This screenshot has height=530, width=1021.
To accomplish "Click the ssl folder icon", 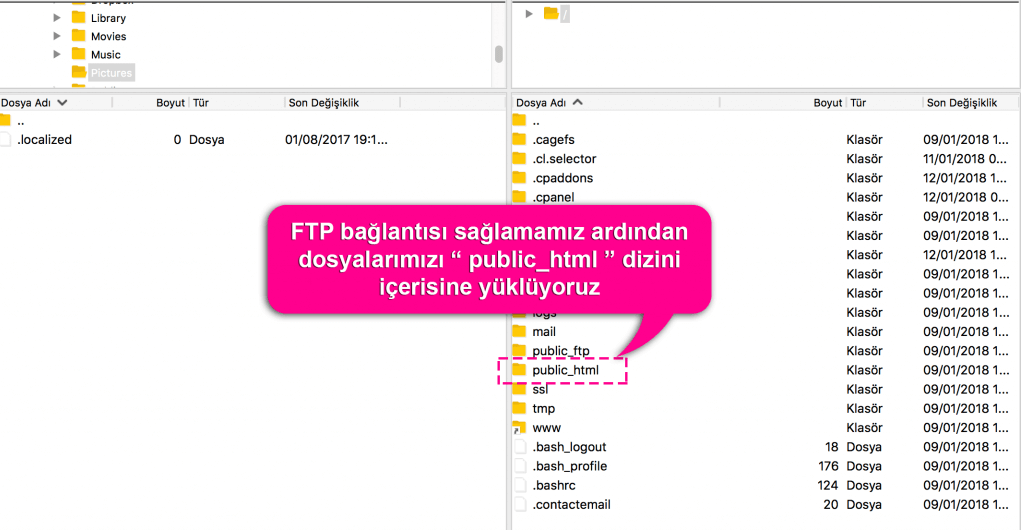I will click(519, 389).
